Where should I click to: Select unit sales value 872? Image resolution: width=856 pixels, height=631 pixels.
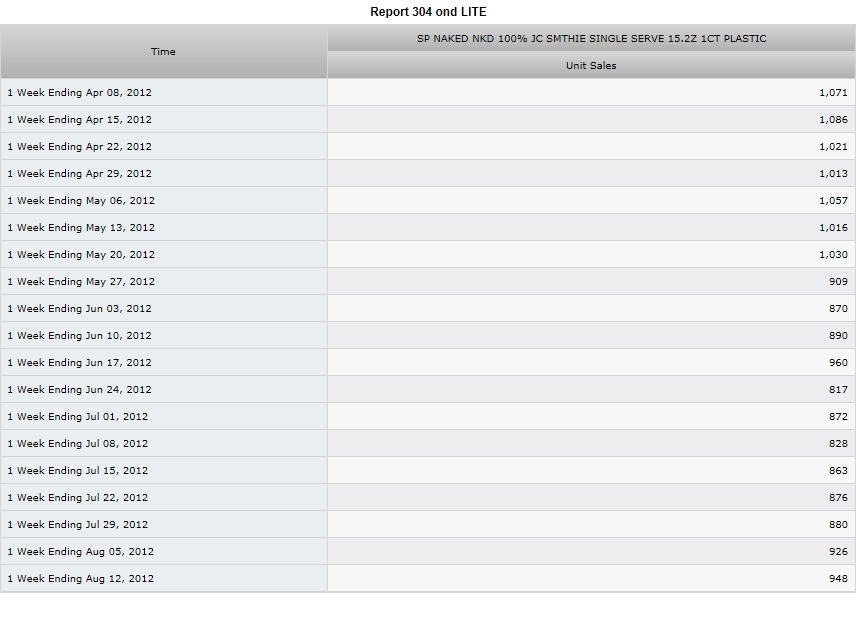(x=838, y=416)
